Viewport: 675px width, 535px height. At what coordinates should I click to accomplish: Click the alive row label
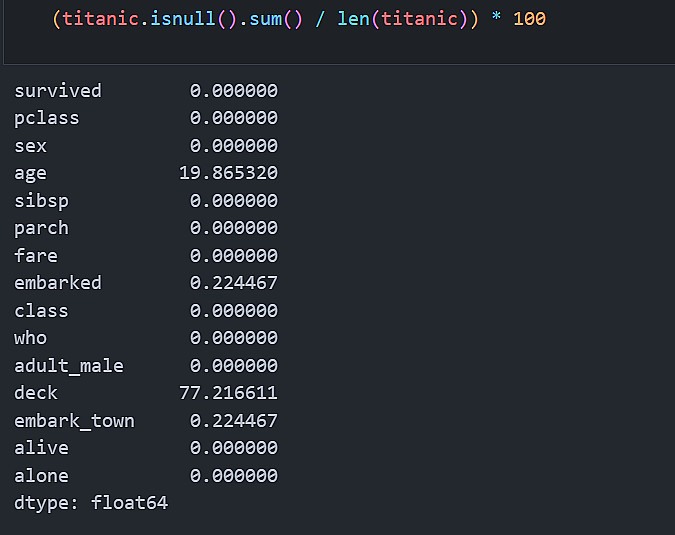click(x=42, y=448)
